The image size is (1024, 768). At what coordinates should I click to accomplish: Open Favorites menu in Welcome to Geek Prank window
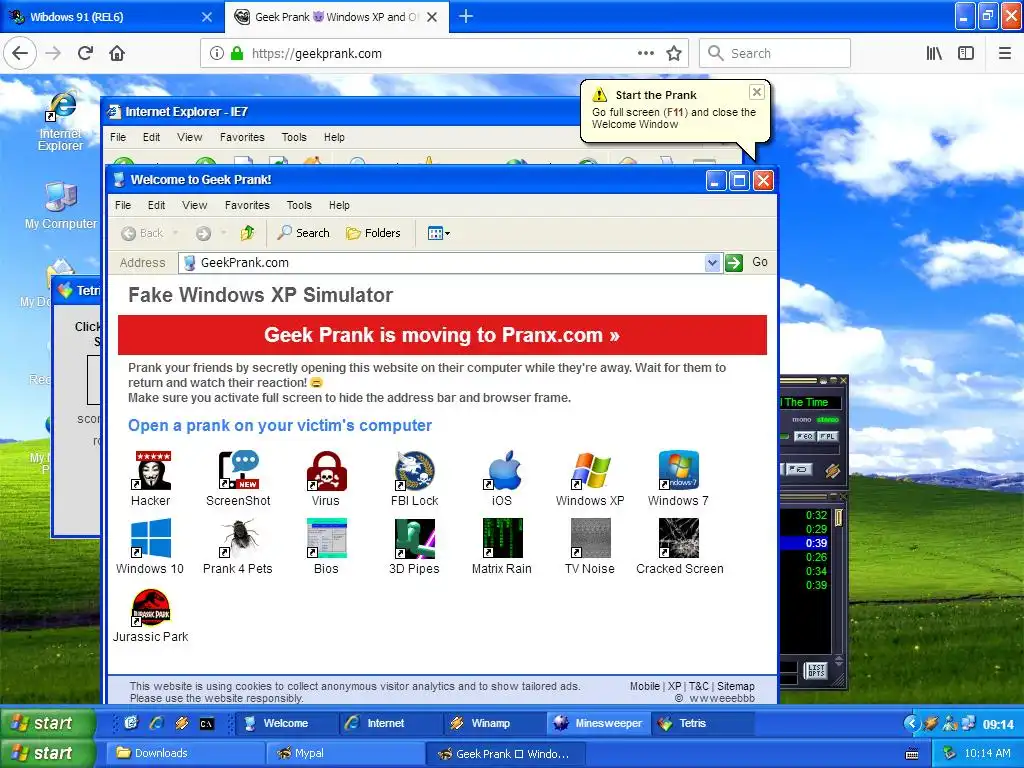pyautogui.click(x=247, y=205)
